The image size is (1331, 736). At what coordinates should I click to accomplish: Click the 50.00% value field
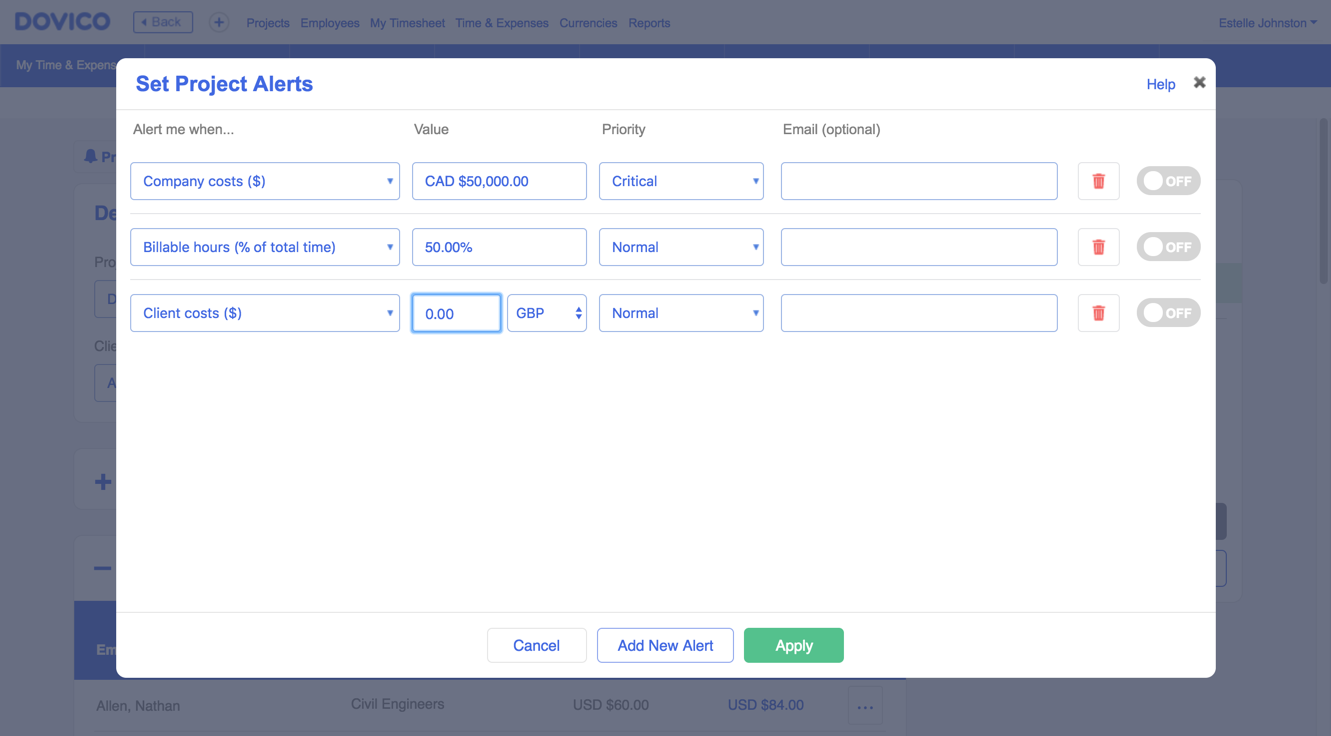(x=499, y=247)
